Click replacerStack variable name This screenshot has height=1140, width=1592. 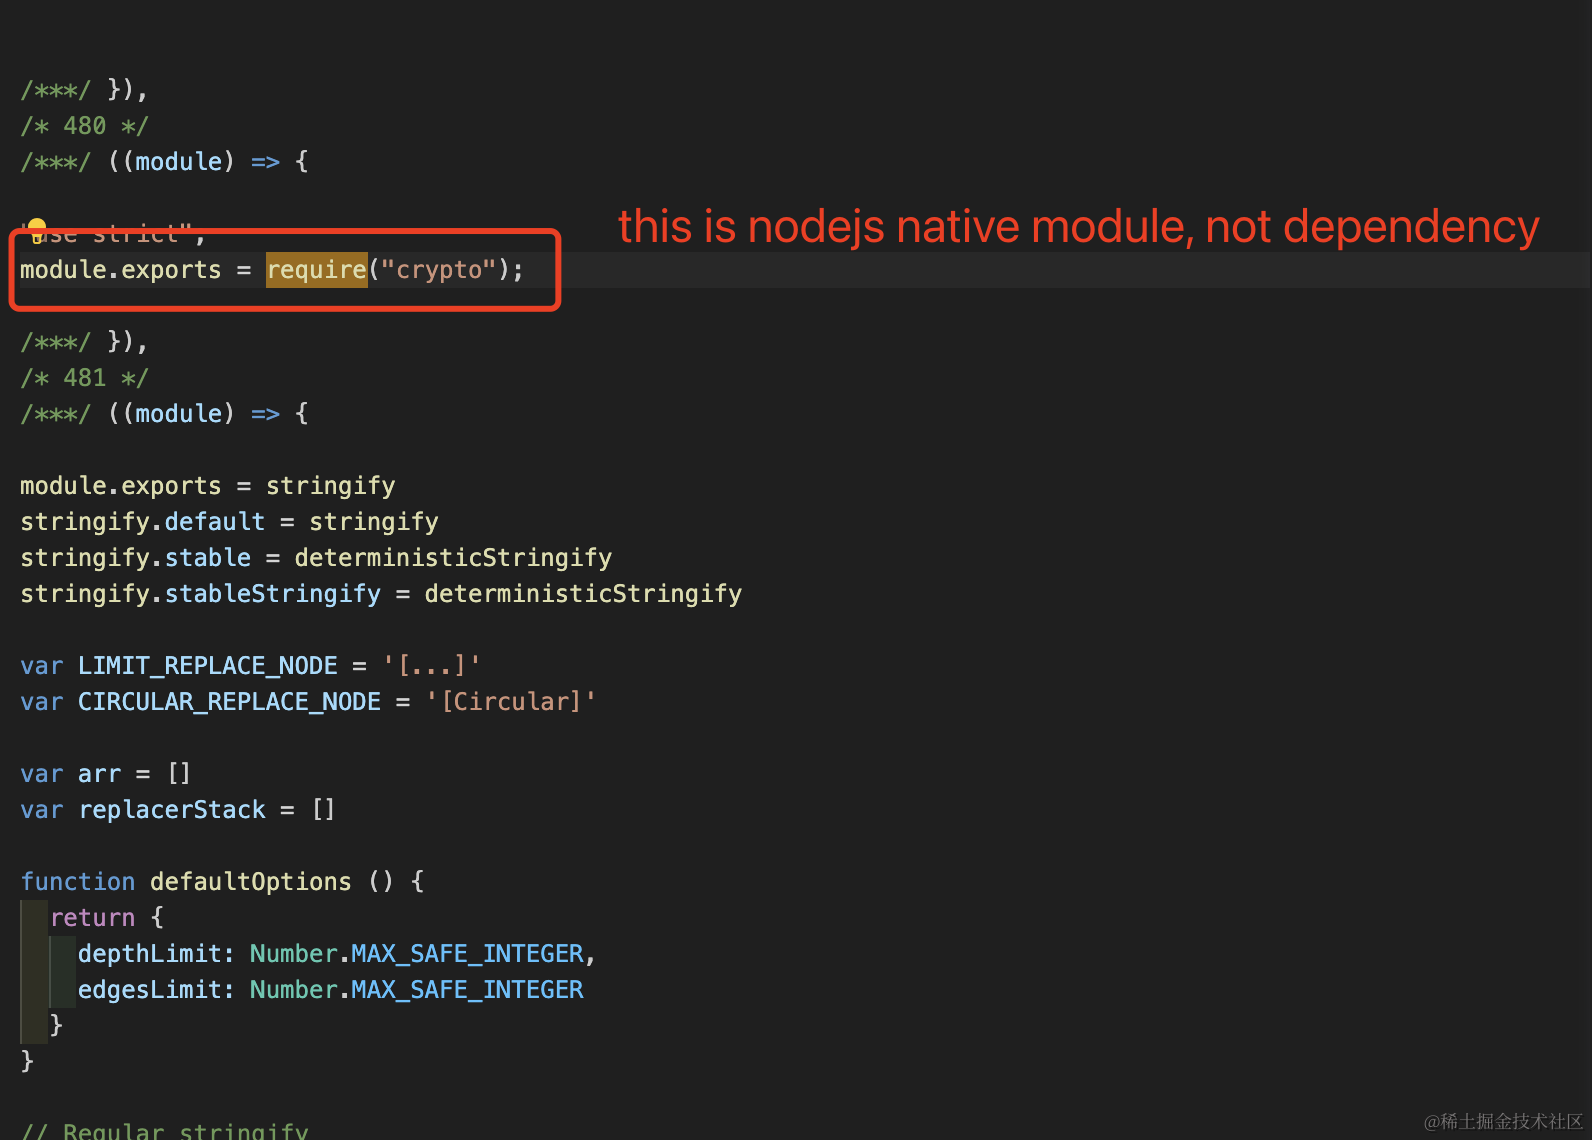[x=172, y=810]
